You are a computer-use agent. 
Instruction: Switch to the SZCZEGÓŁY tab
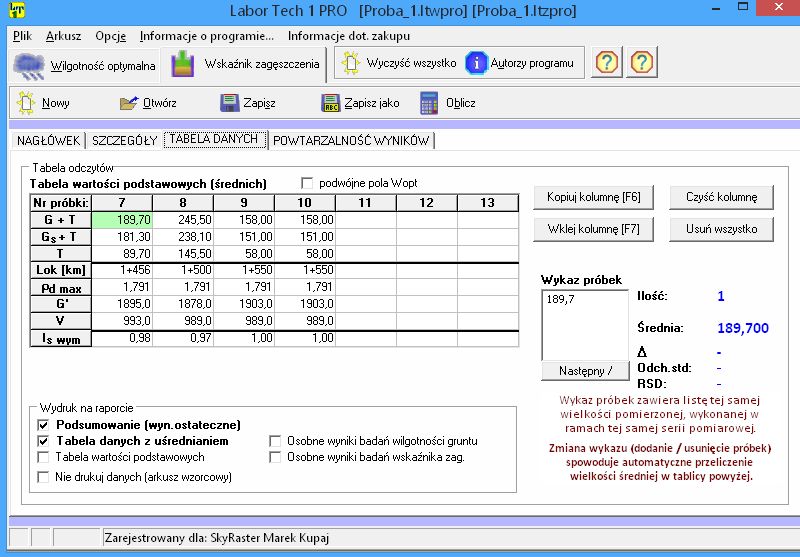125,141
